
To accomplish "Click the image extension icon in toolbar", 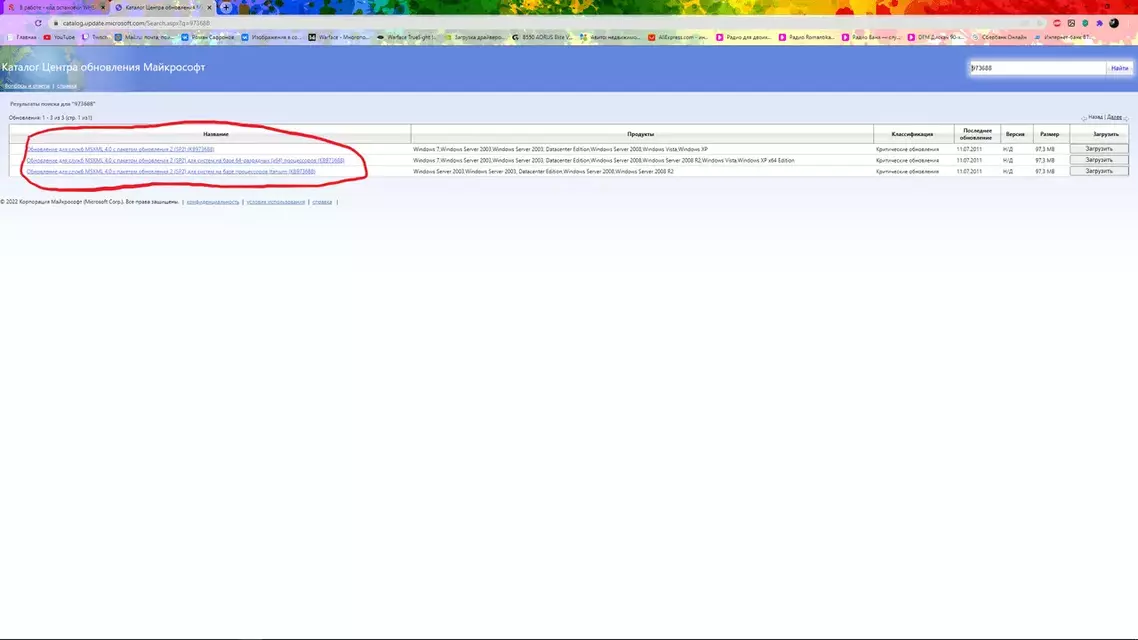I will click(1071, 23).
